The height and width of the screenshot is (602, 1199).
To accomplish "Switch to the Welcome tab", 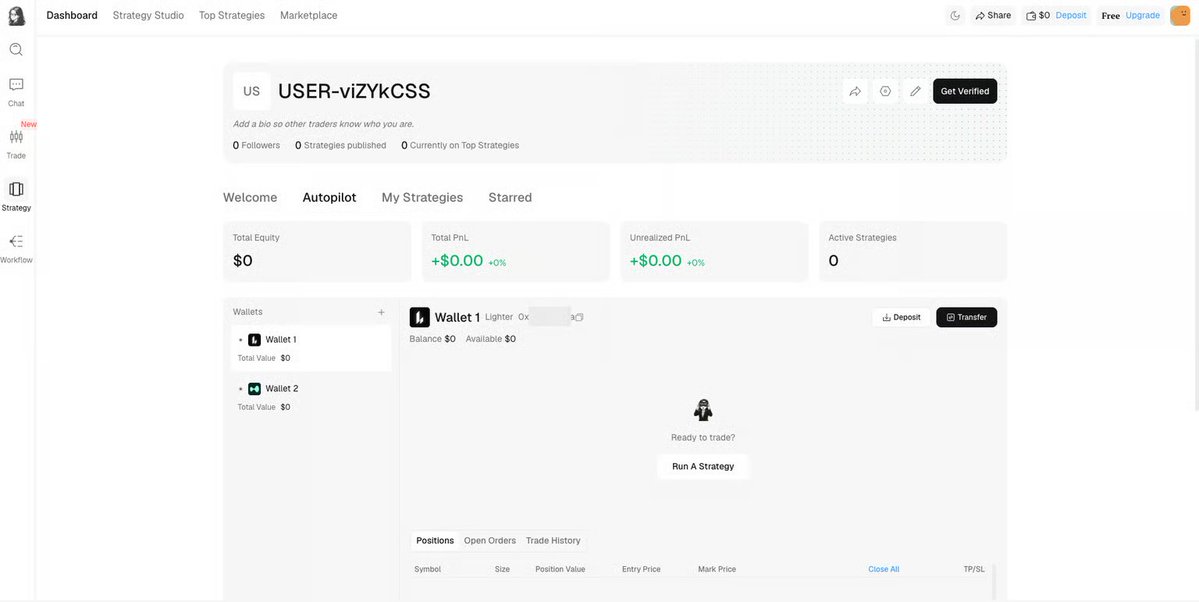I will [x=250, y=197].
